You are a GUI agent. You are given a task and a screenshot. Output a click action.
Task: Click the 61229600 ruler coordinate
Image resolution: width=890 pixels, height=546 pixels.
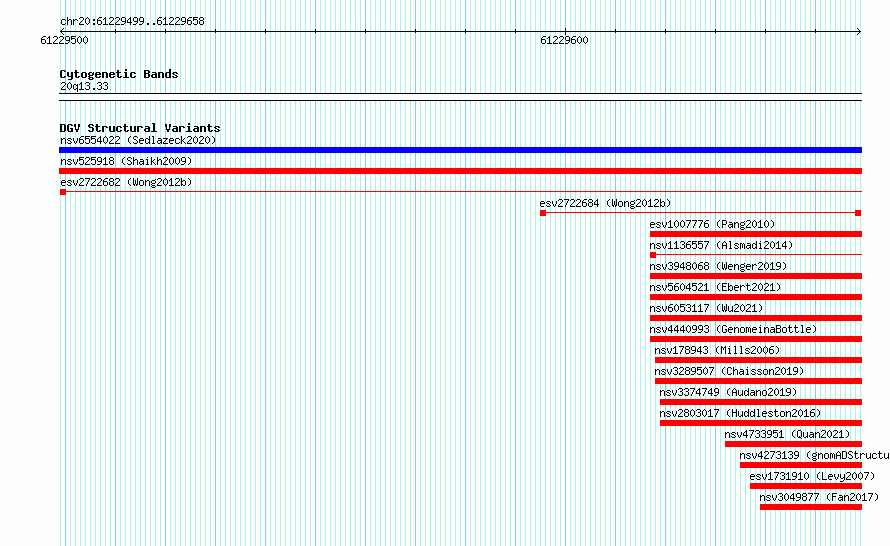564,40
